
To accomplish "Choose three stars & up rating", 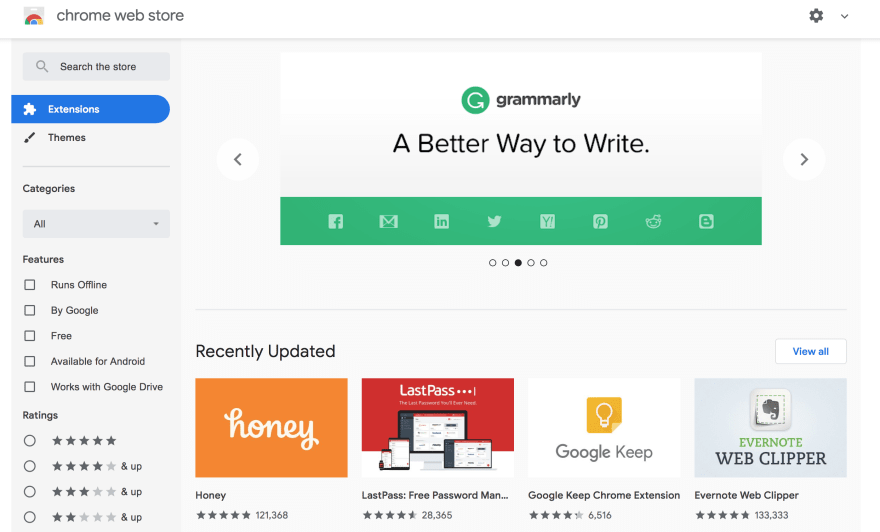I will pyautogui.click(x=30, y=492).
